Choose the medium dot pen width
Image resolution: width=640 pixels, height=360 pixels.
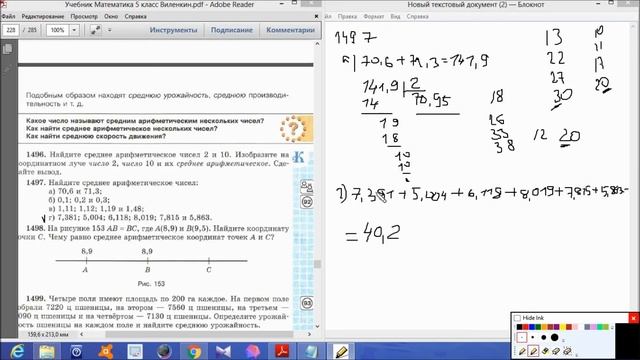[x=544, y=337]
